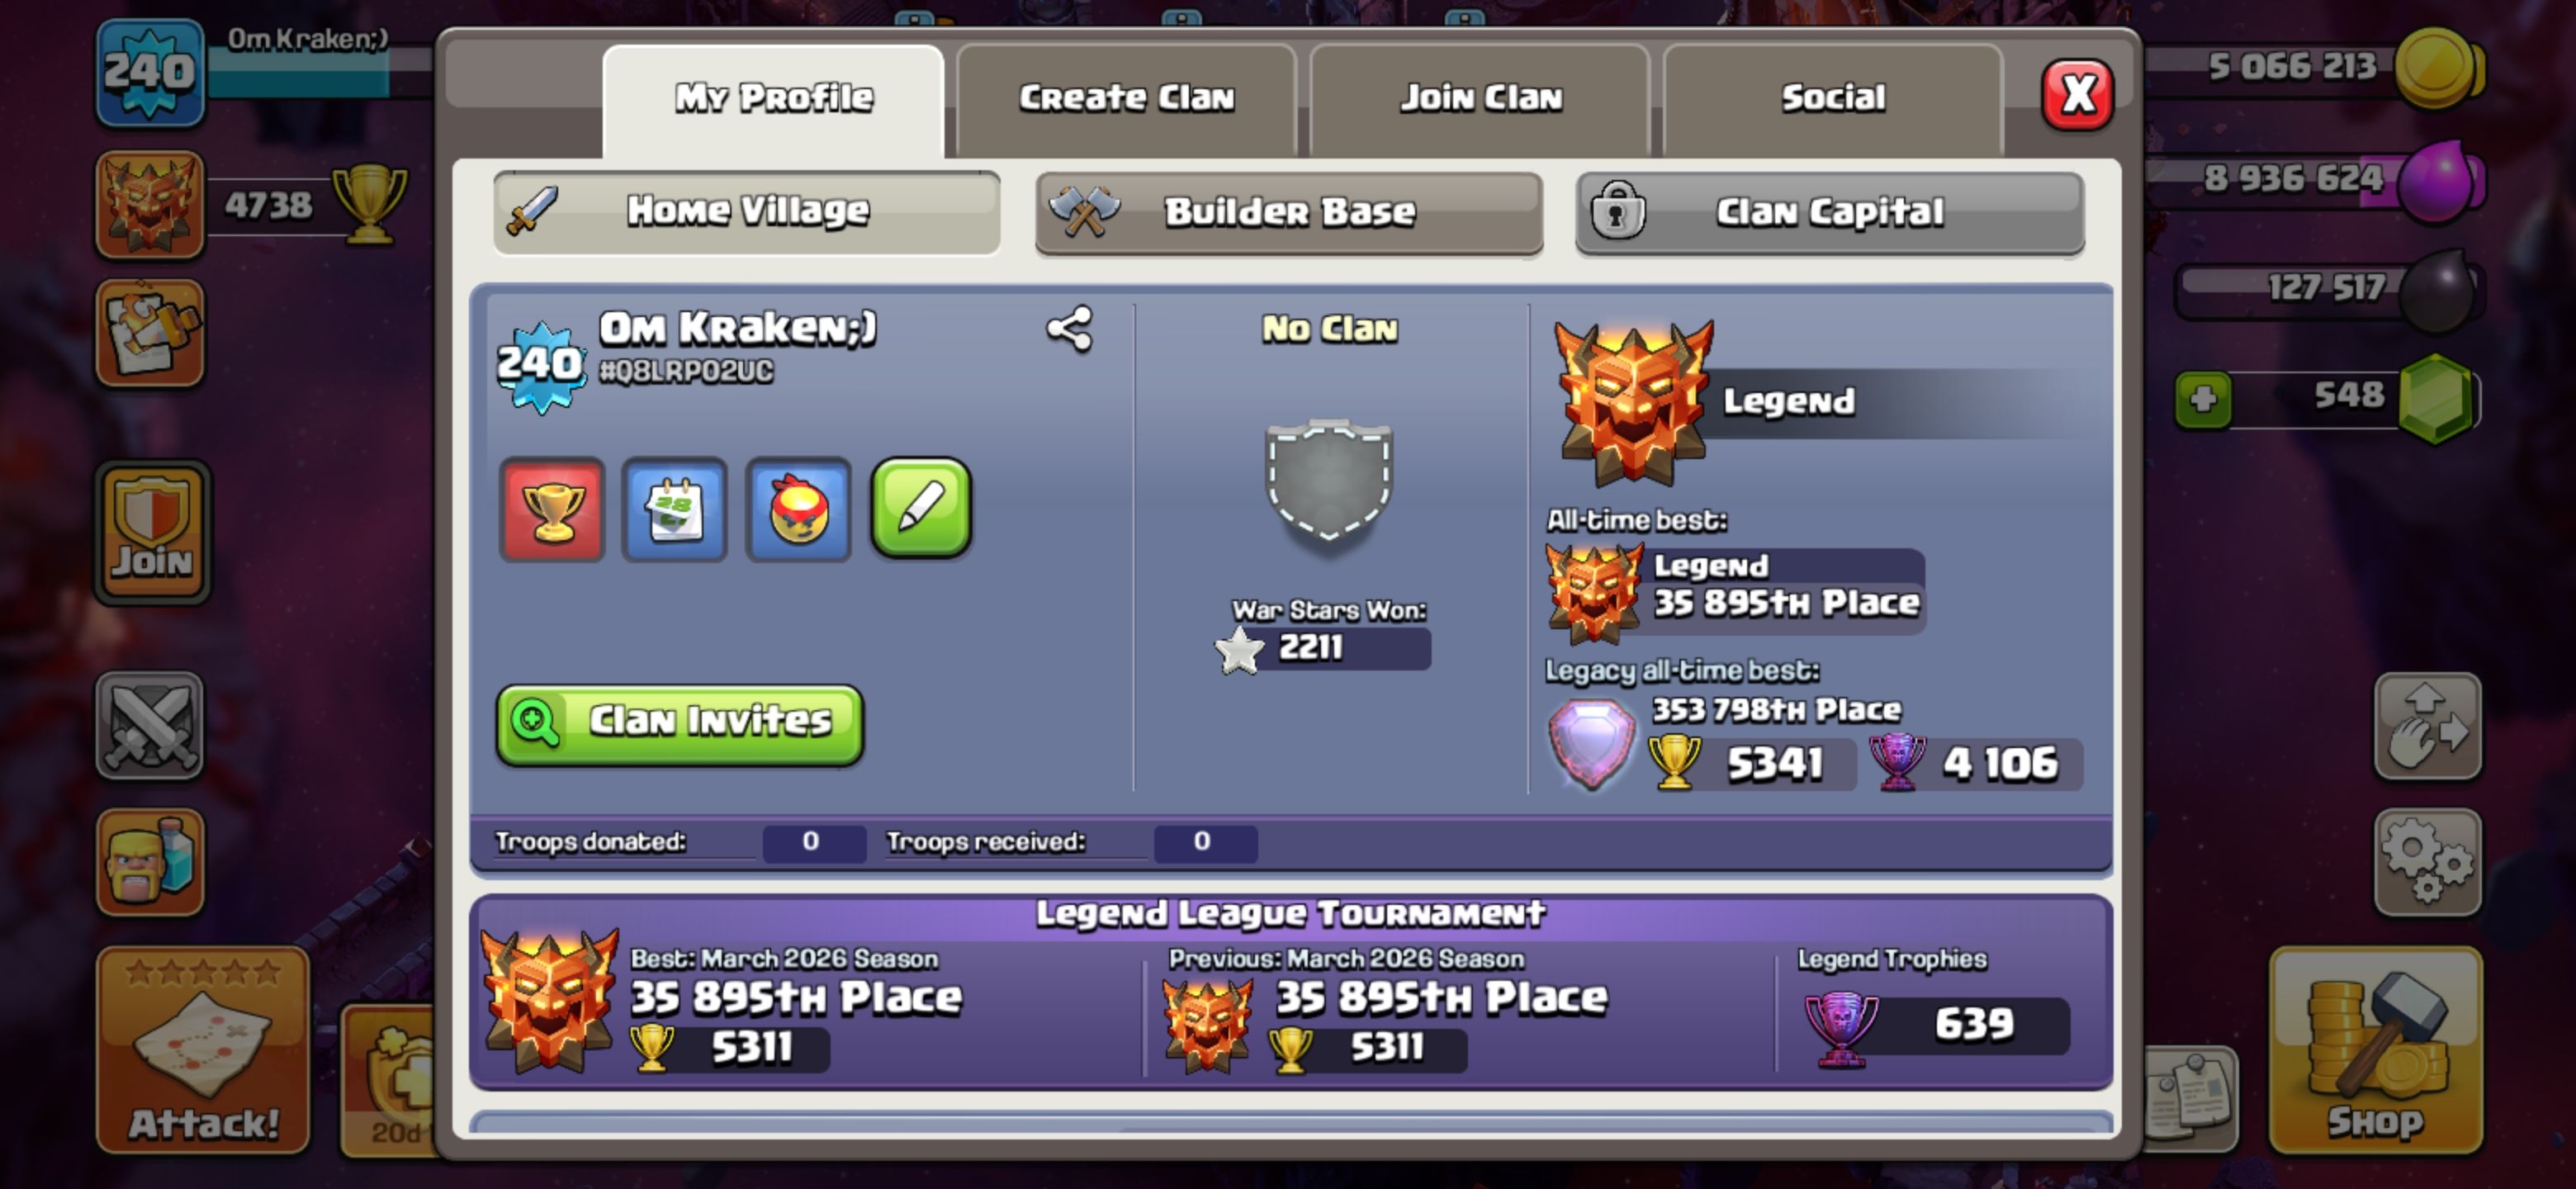Screen dimensions: 2576x1189
Task: Click the green pencil edit icon
Action: coord(921,508)
